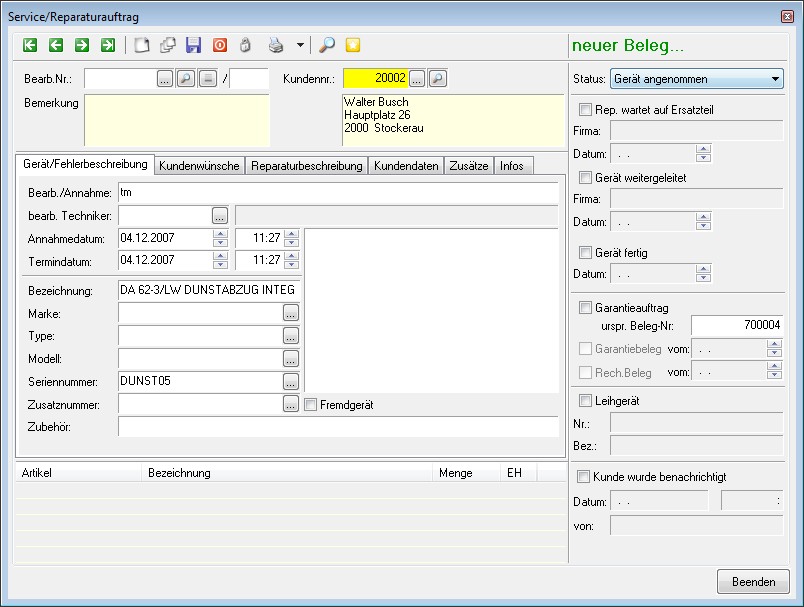
Task: Switch to the Infos tab
Action: coord(512,166)
